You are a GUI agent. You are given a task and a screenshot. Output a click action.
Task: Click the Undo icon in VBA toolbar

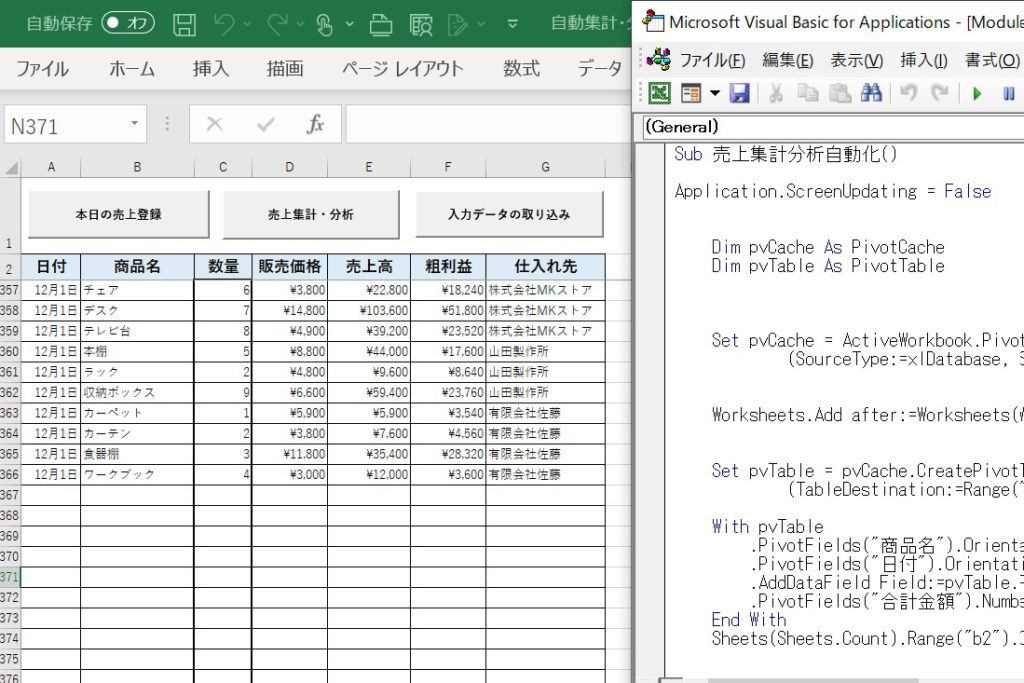[908, 93]
